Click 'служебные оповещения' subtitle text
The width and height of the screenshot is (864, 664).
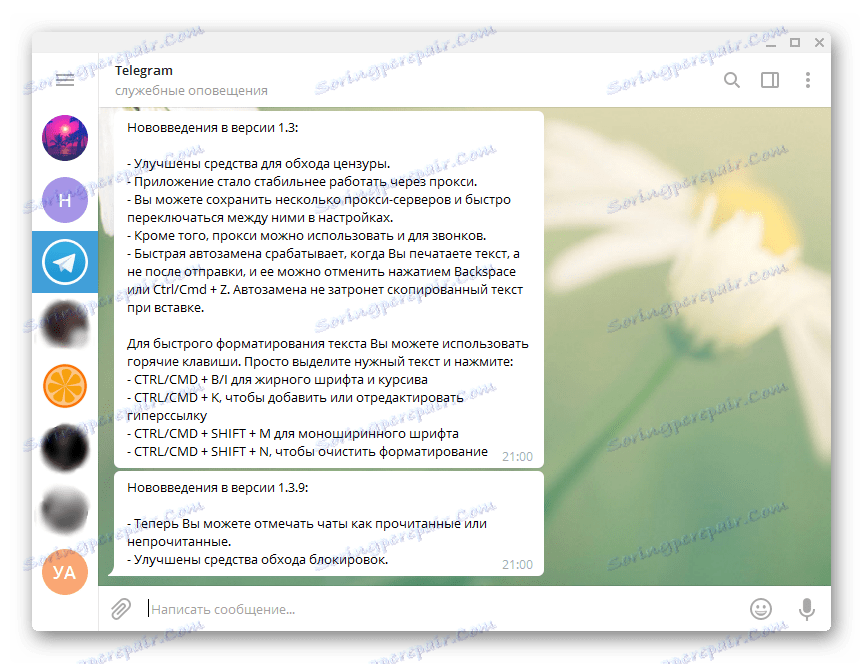[x=191, y=90]
